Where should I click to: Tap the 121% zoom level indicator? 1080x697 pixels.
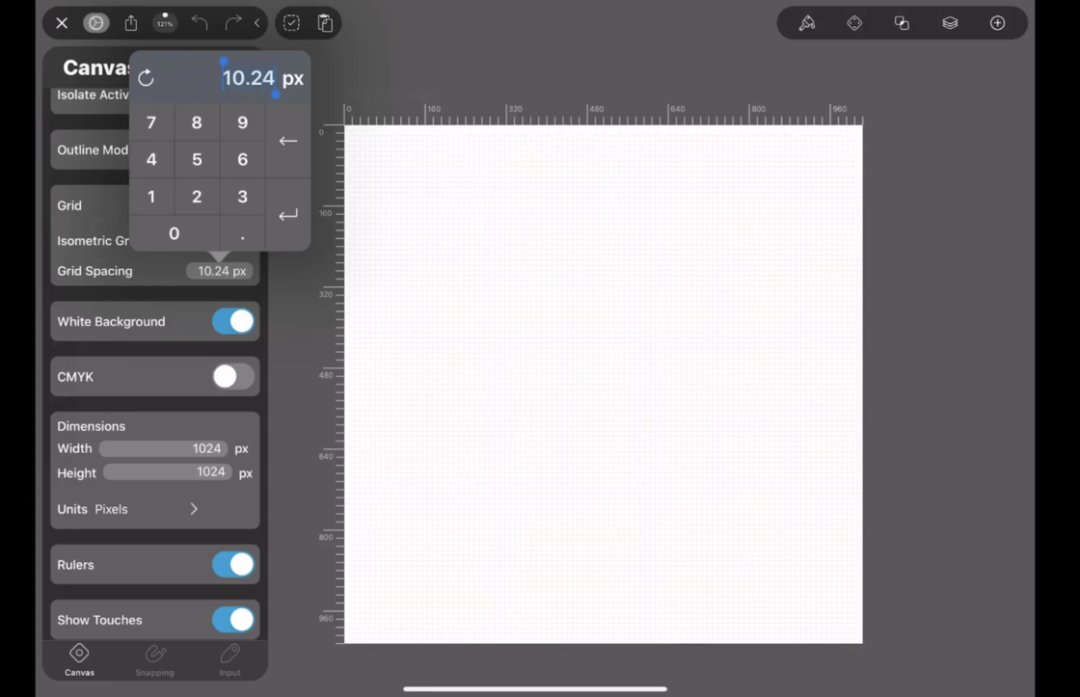165,23
